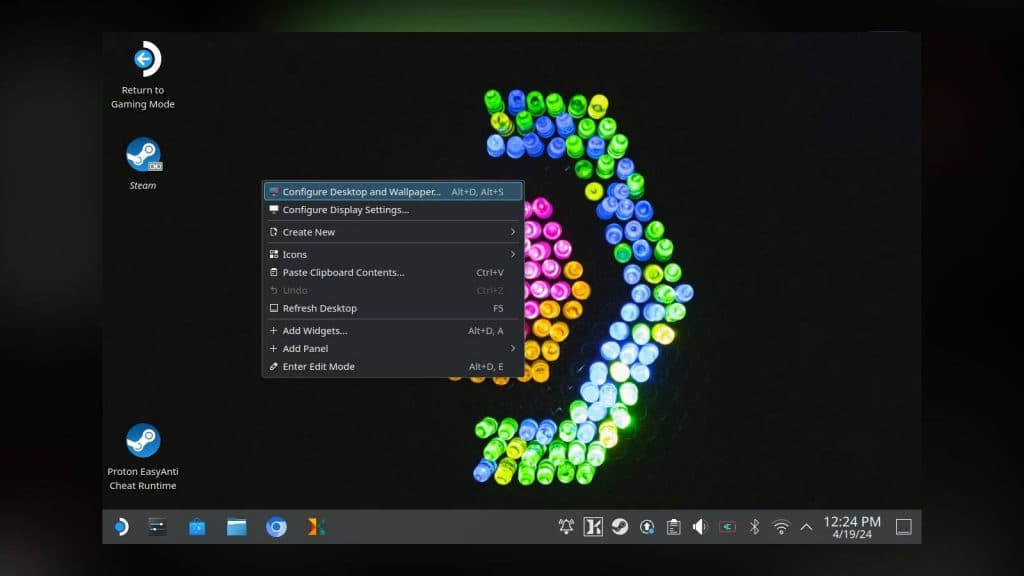Launch Dolphin file manager from taskbar
Image resolution: width=1024 pixels, height=576 pixels.
pos(237,527)
